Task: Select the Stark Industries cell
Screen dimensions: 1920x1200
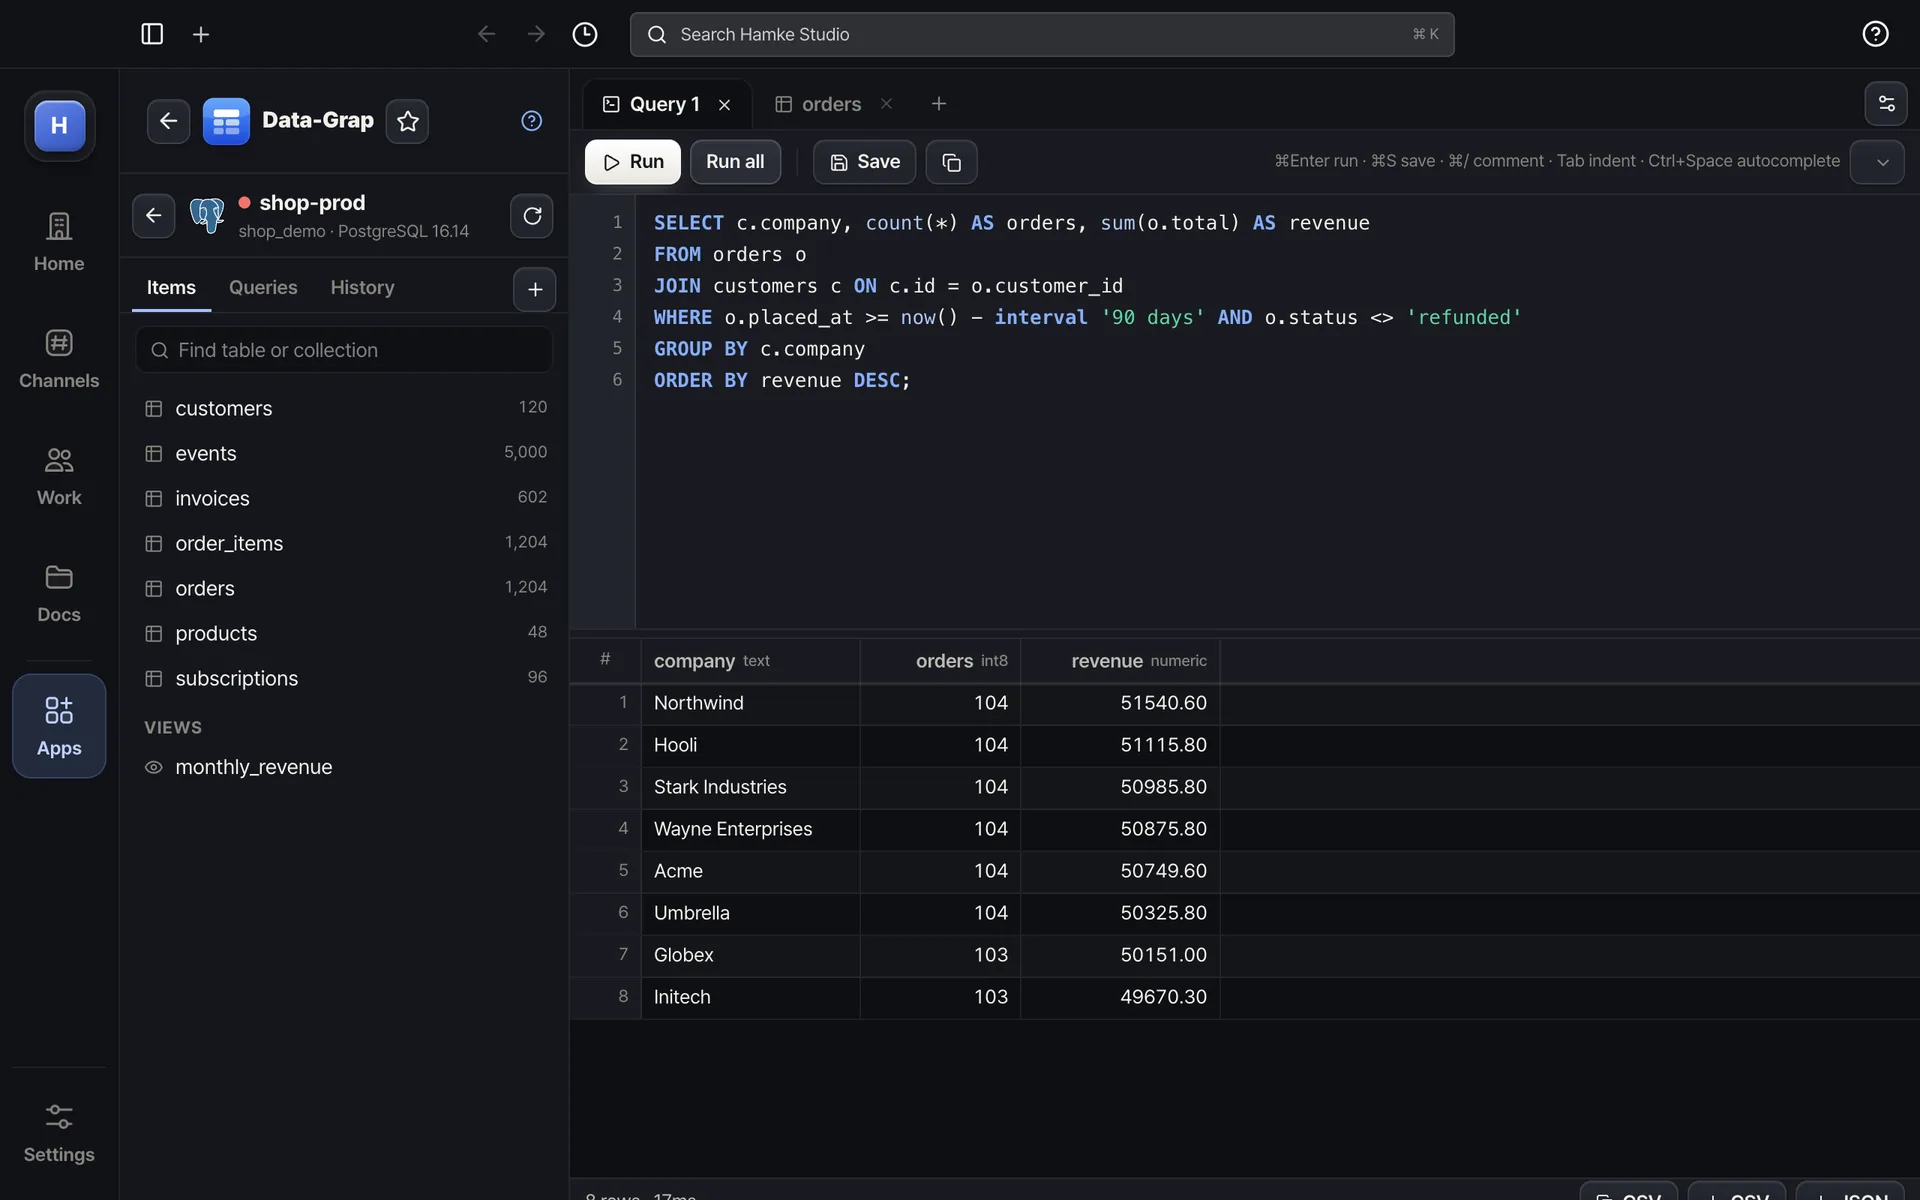Action: click(750, 787)
